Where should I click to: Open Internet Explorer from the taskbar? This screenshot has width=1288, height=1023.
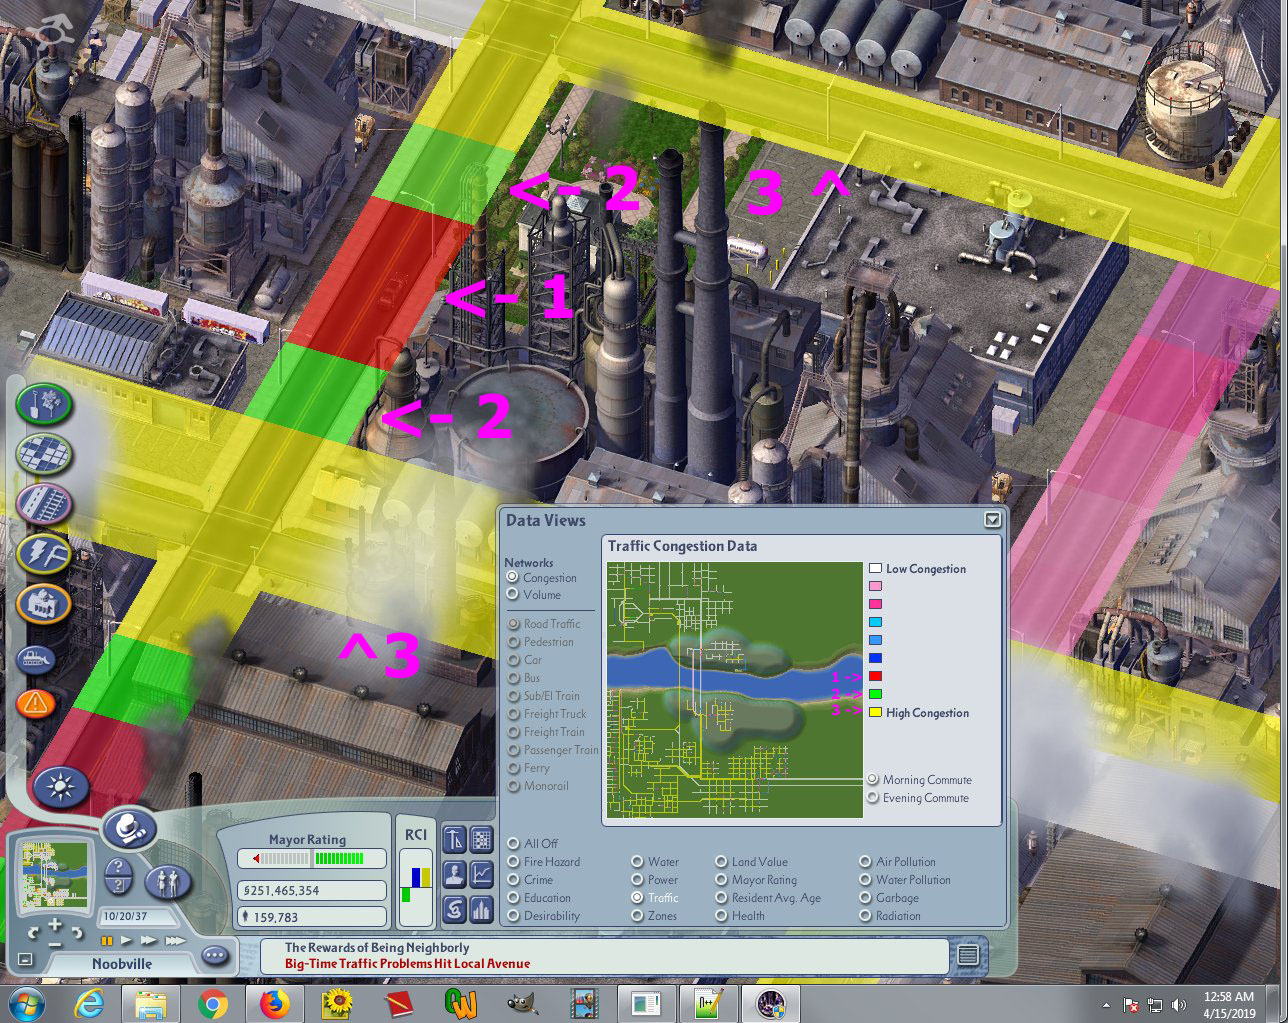[x=88, y=1003]
